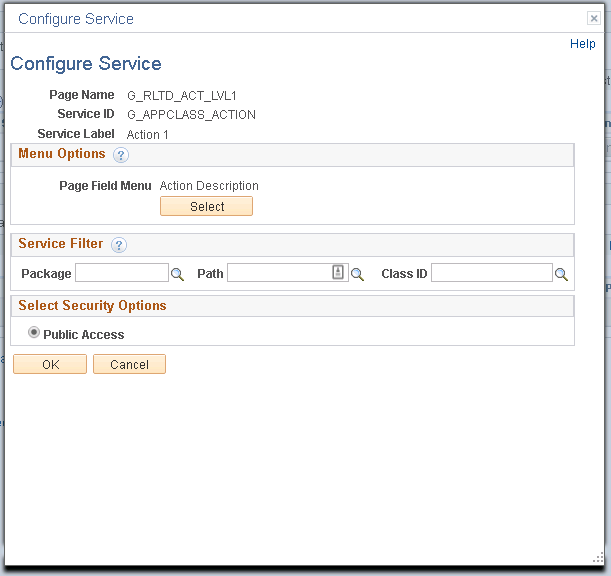
Task: Click the Action Description field value
Action: [209, 186]
